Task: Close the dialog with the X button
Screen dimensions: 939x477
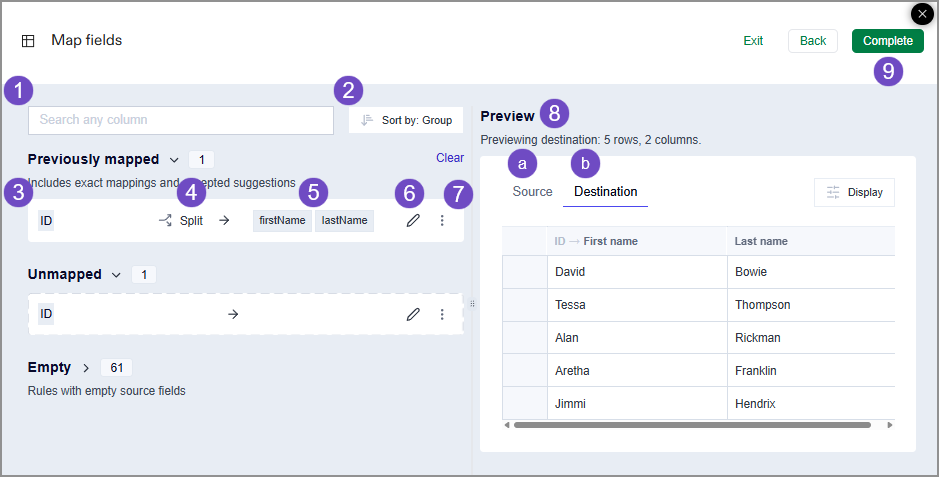Action: 922,14
